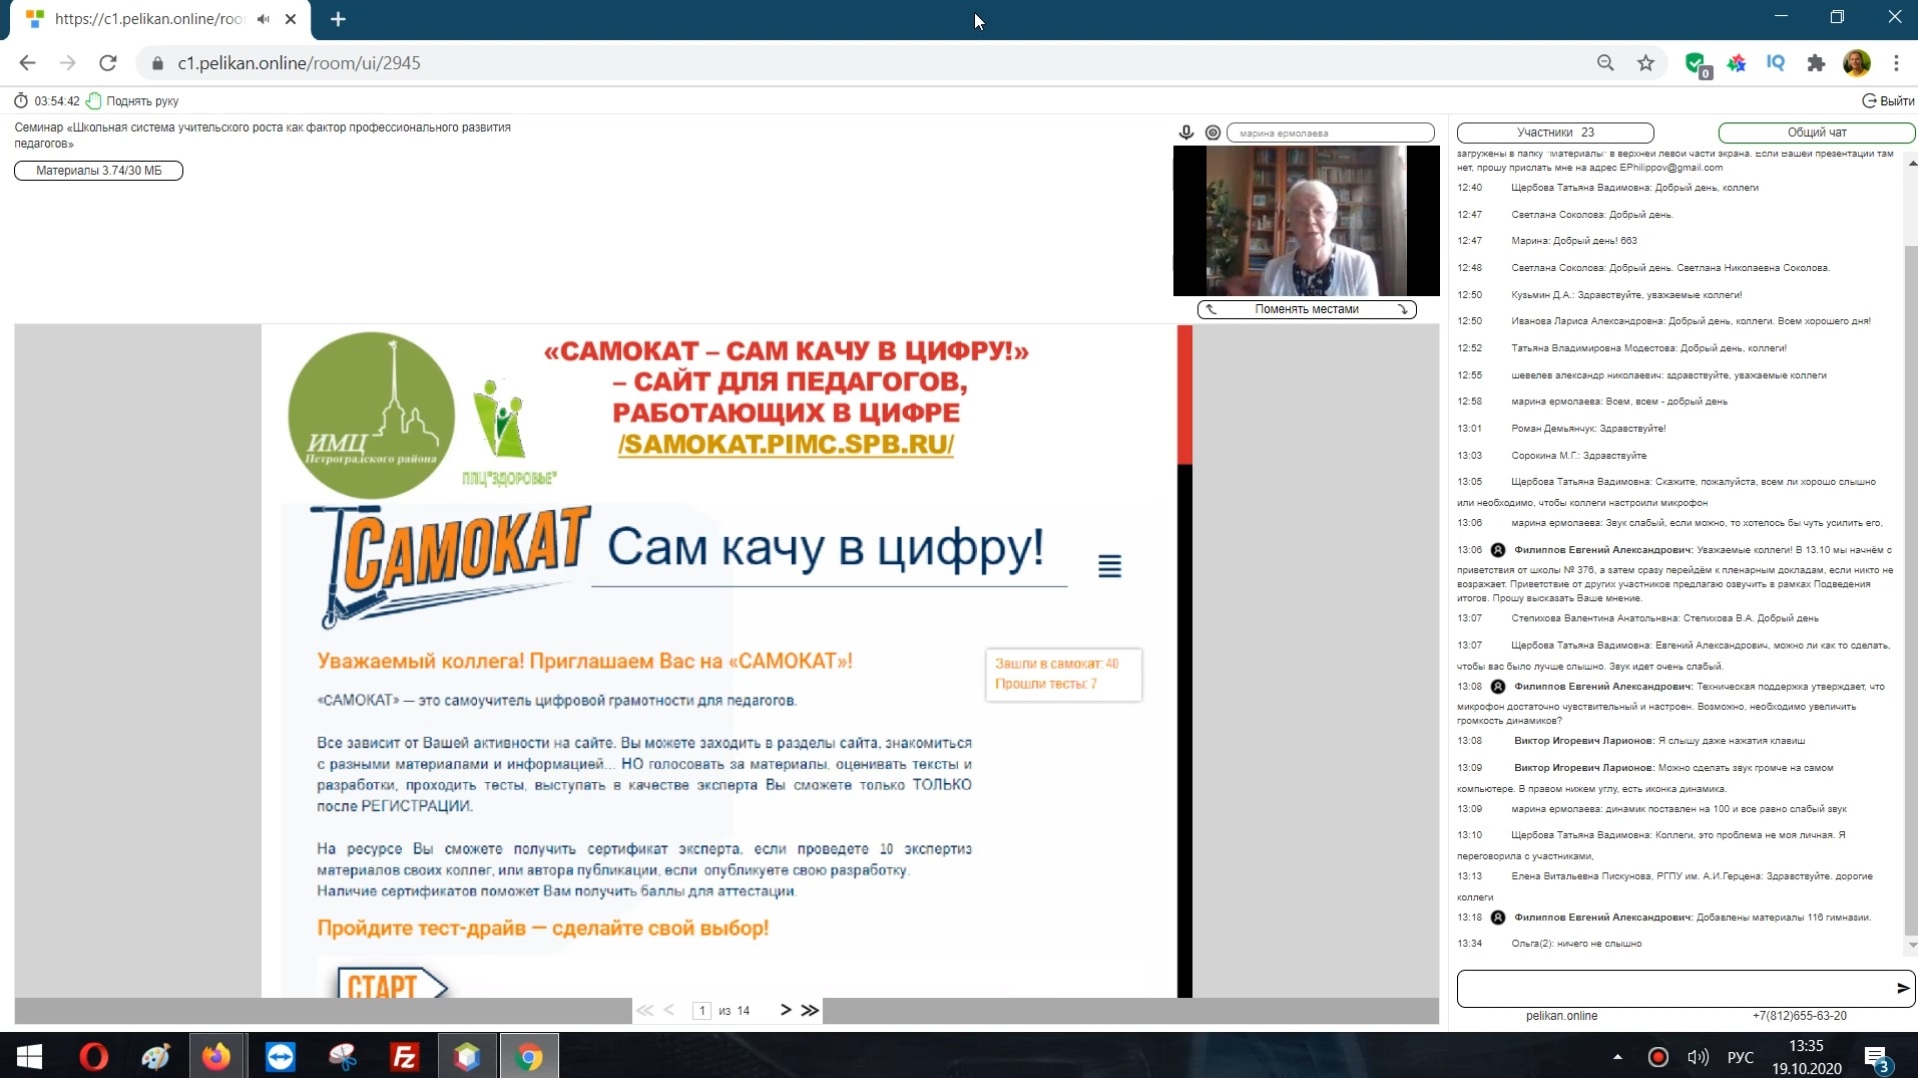Image resolution: width=1918 pixels, height=1078 pixels.
Task: Open Opera from the taskbar
Action: click(x=93, y=1057)
